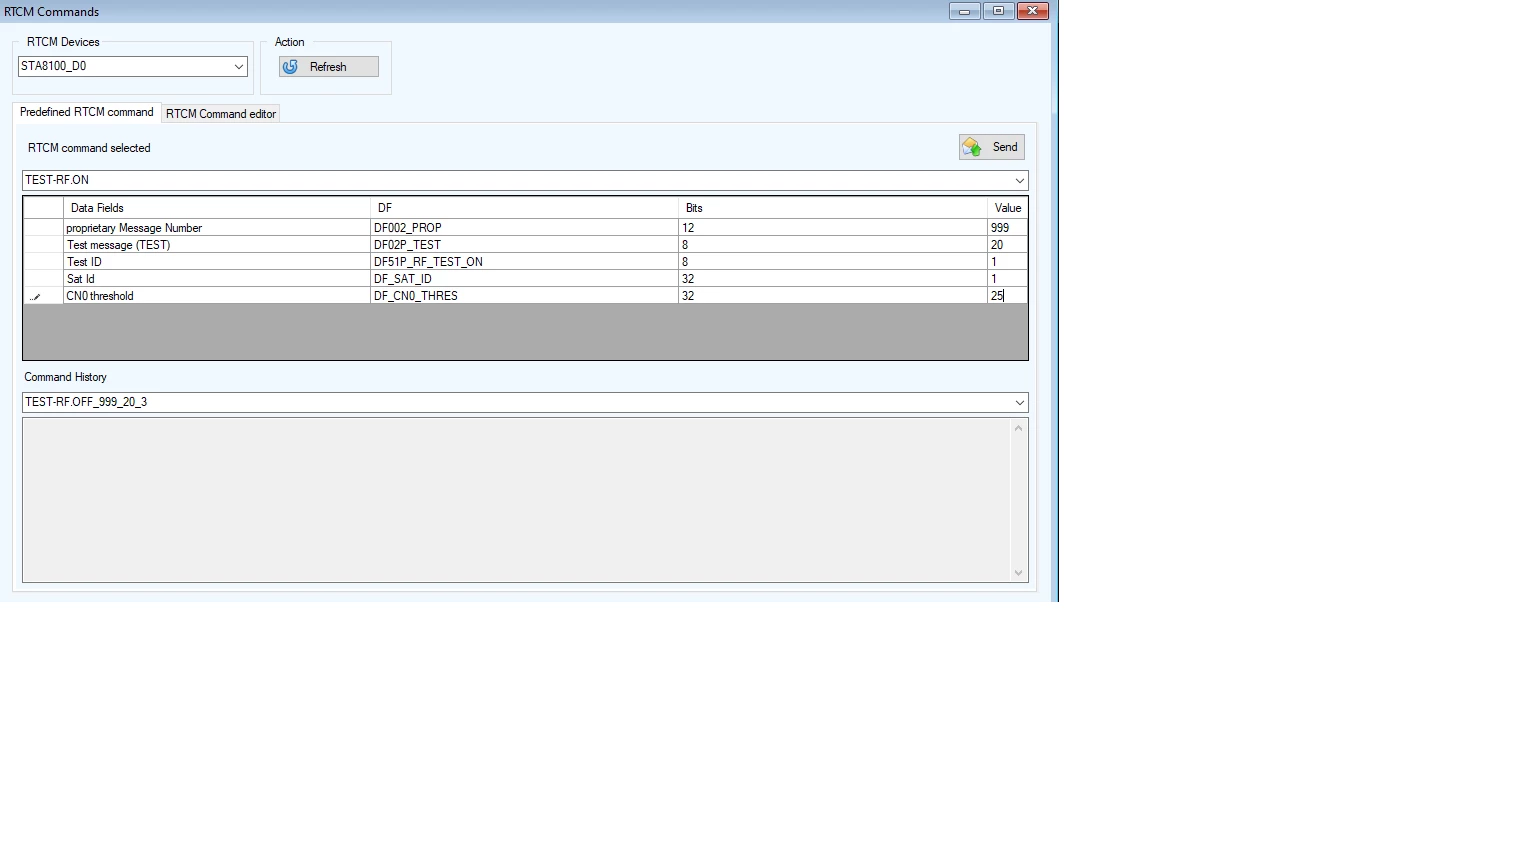
Task: Edit the CN0 threshold value cell
Action: coord(1006,296)
